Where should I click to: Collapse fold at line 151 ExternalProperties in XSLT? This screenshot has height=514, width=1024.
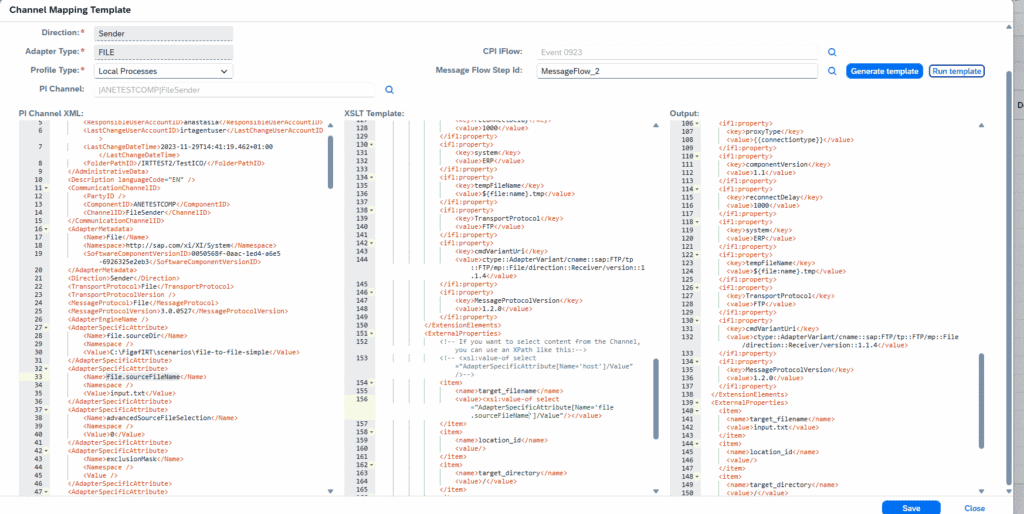(372, 333)
